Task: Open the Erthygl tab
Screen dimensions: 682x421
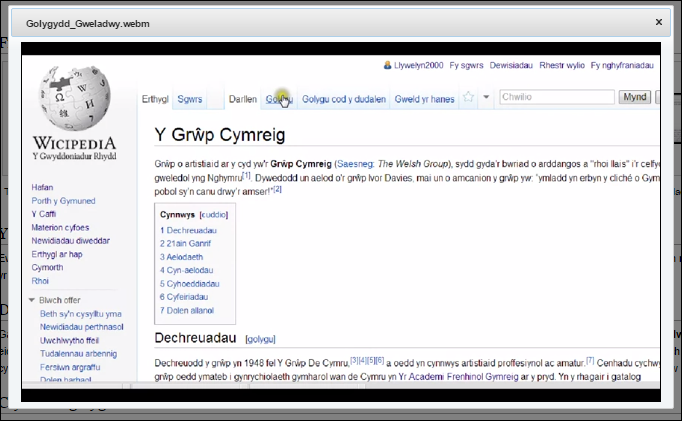Action: [x=155, y=99]
